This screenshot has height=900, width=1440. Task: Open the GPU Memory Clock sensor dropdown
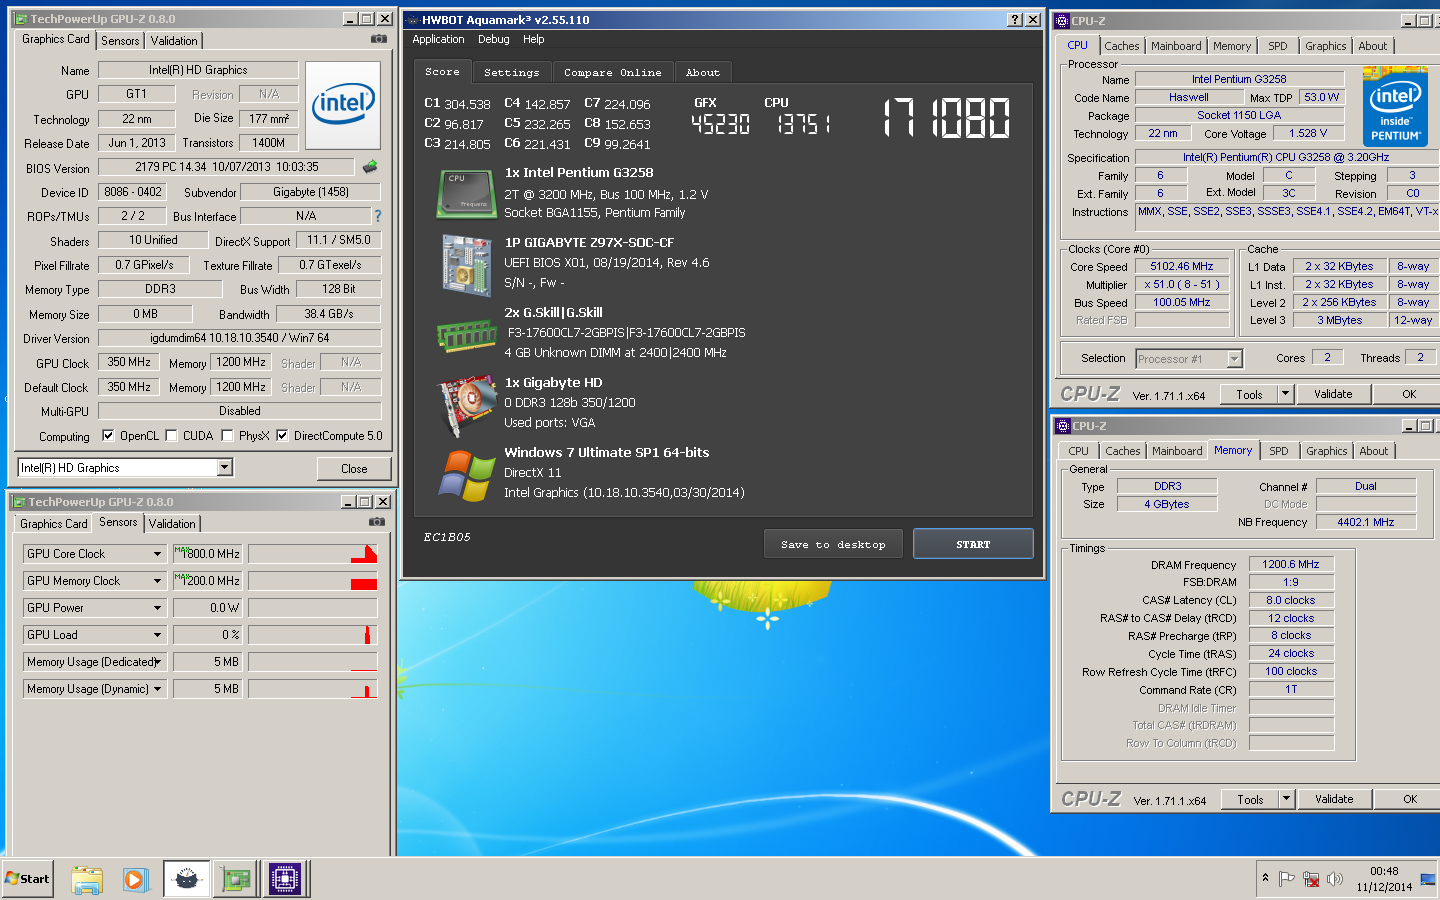157,581
